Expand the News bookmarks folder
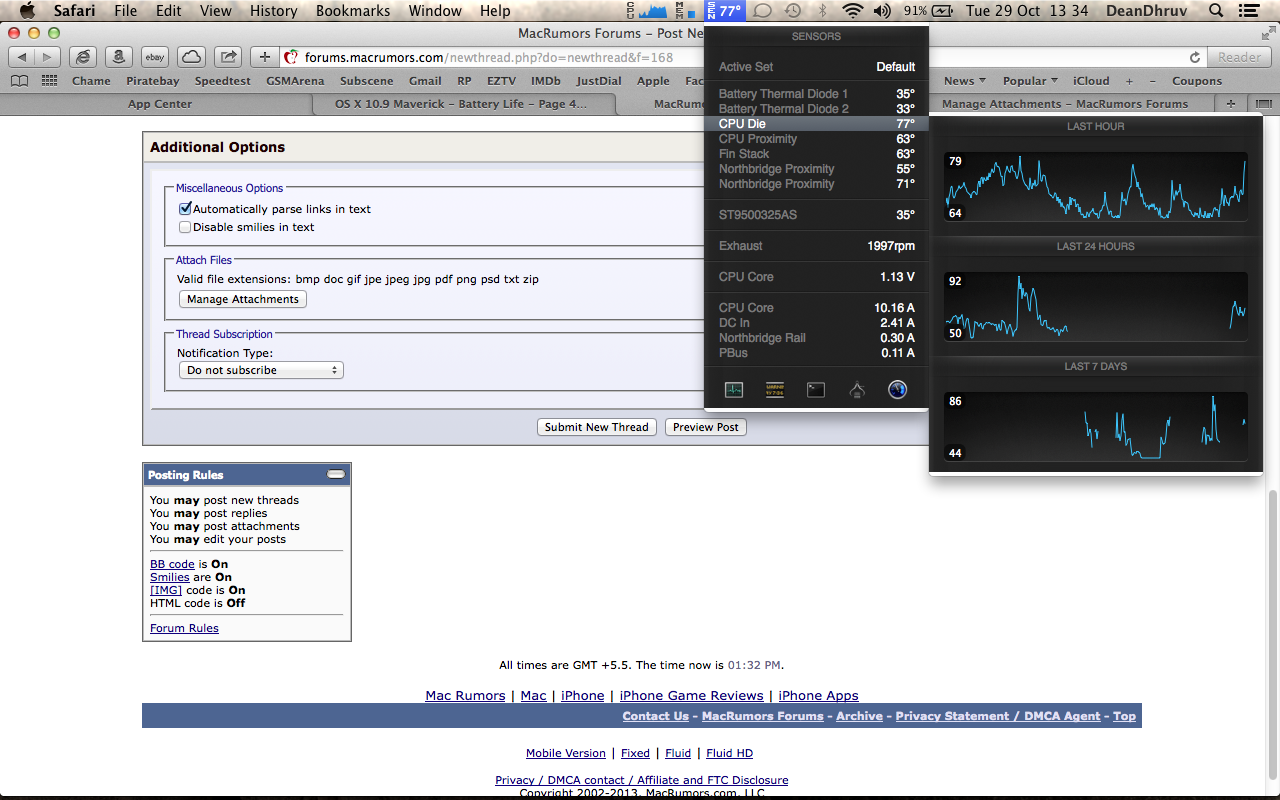This screenshot has width=1280, height=800. 964,81
